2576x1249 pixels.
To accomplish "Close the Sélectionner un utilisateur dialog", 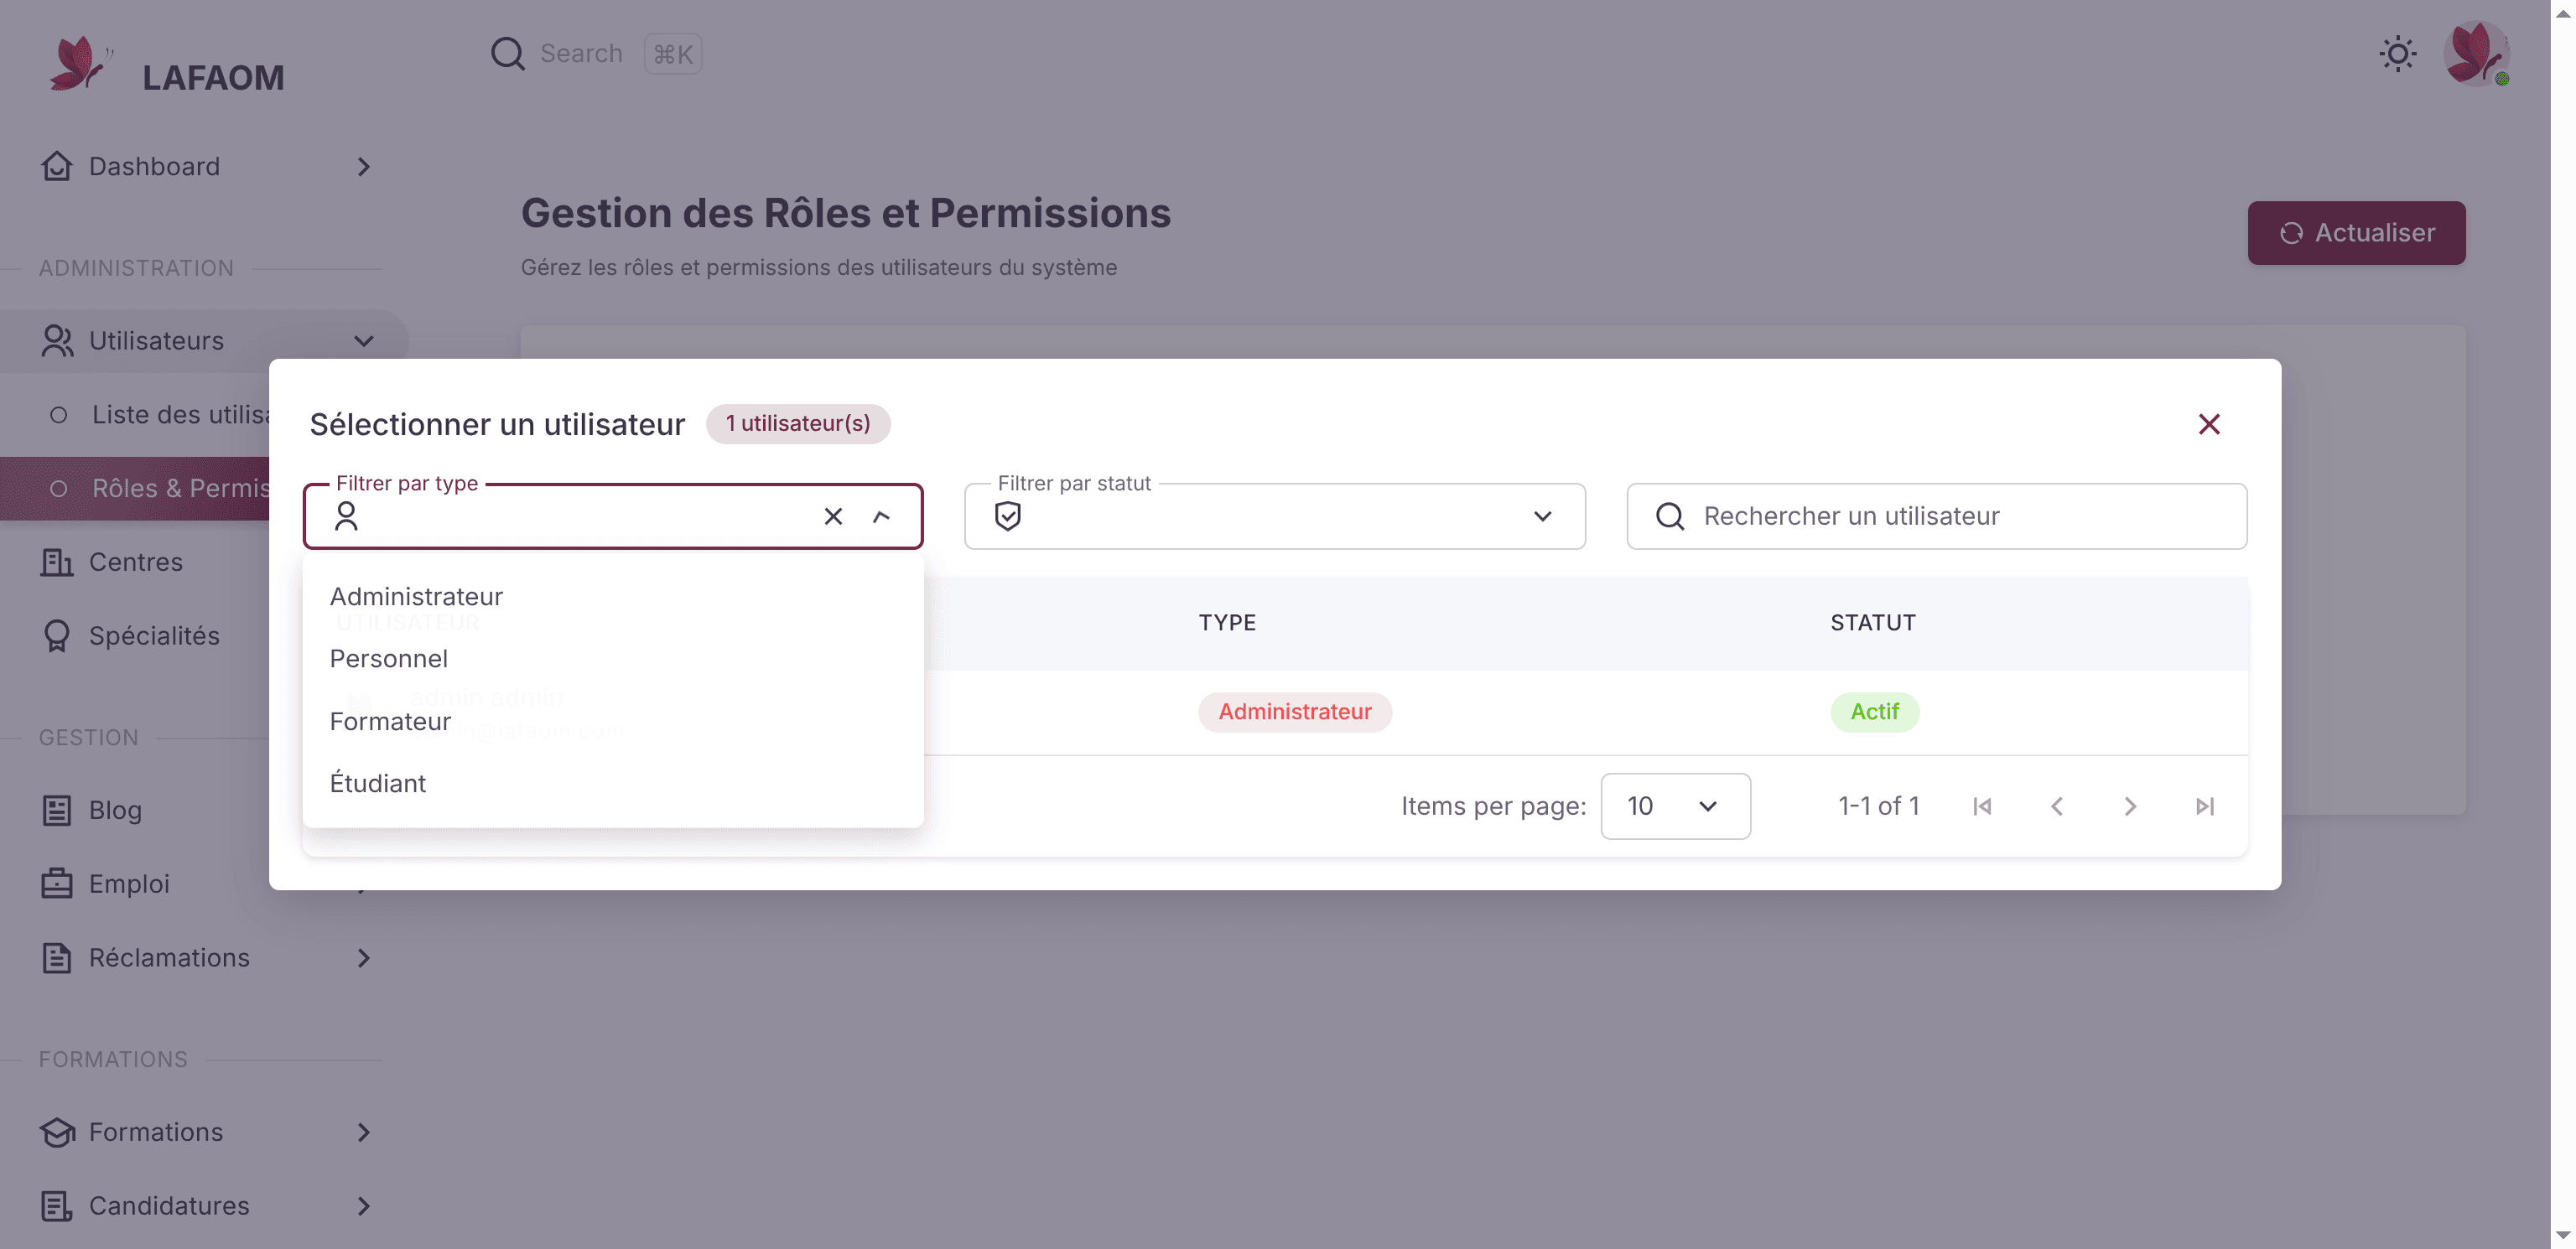I will (x=2209, y=424).
